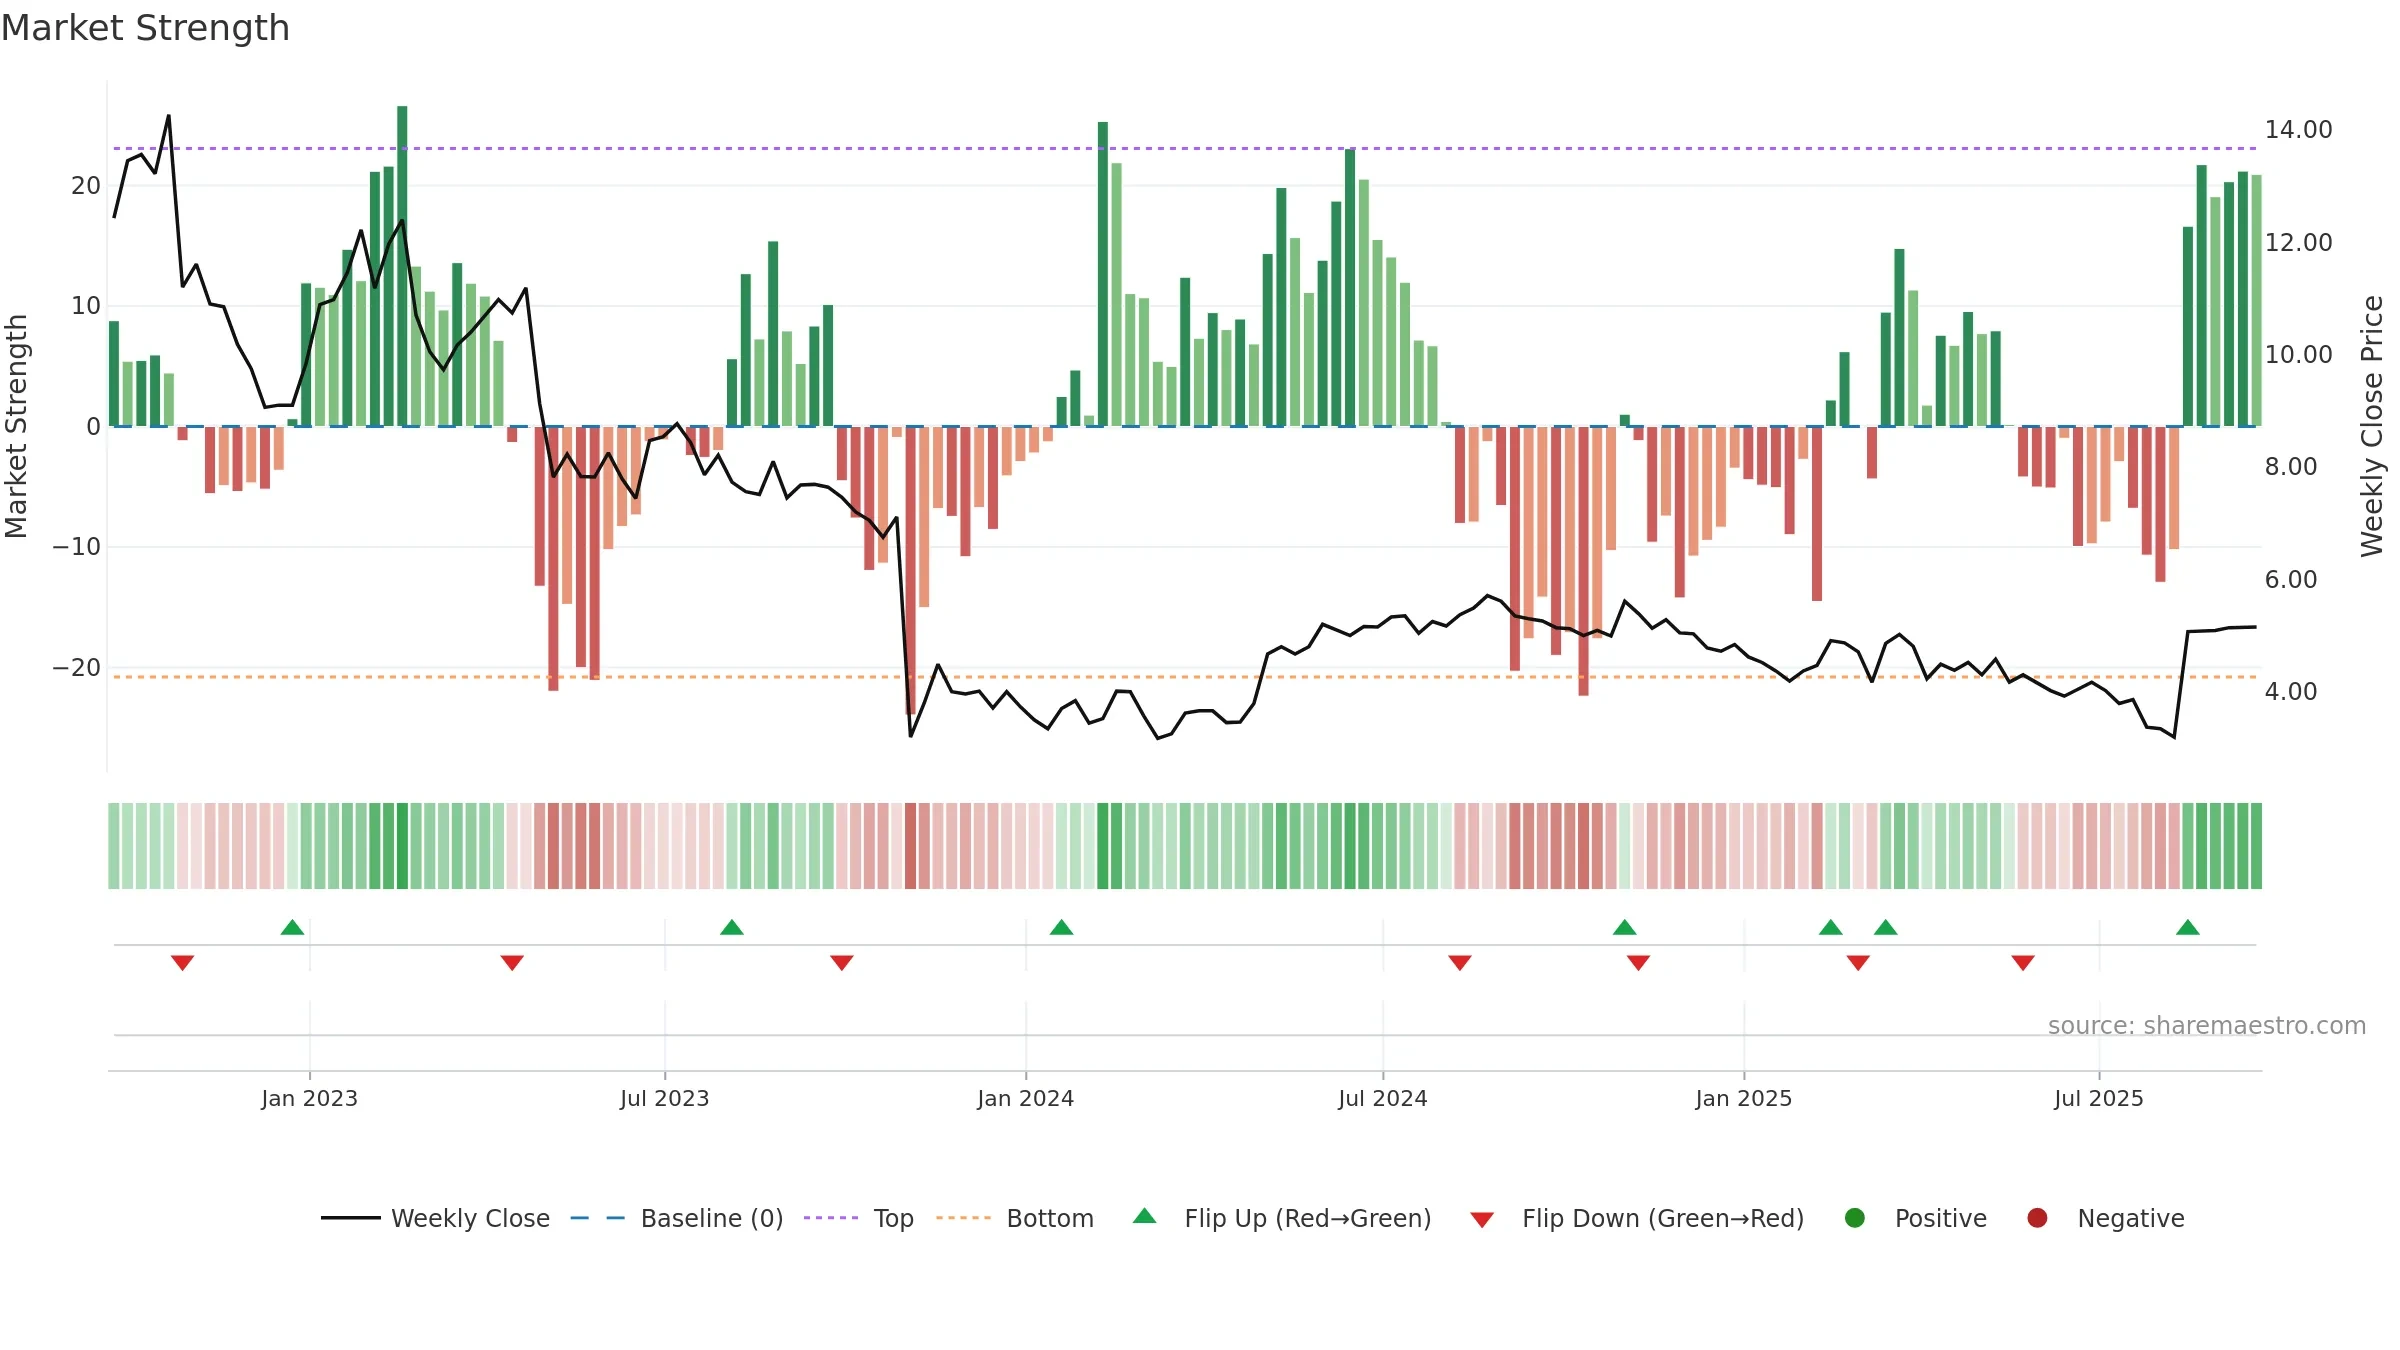Select the Flip Down marker closest before Jul 2025
Screen dimensions: 2400x1350
2023,963
